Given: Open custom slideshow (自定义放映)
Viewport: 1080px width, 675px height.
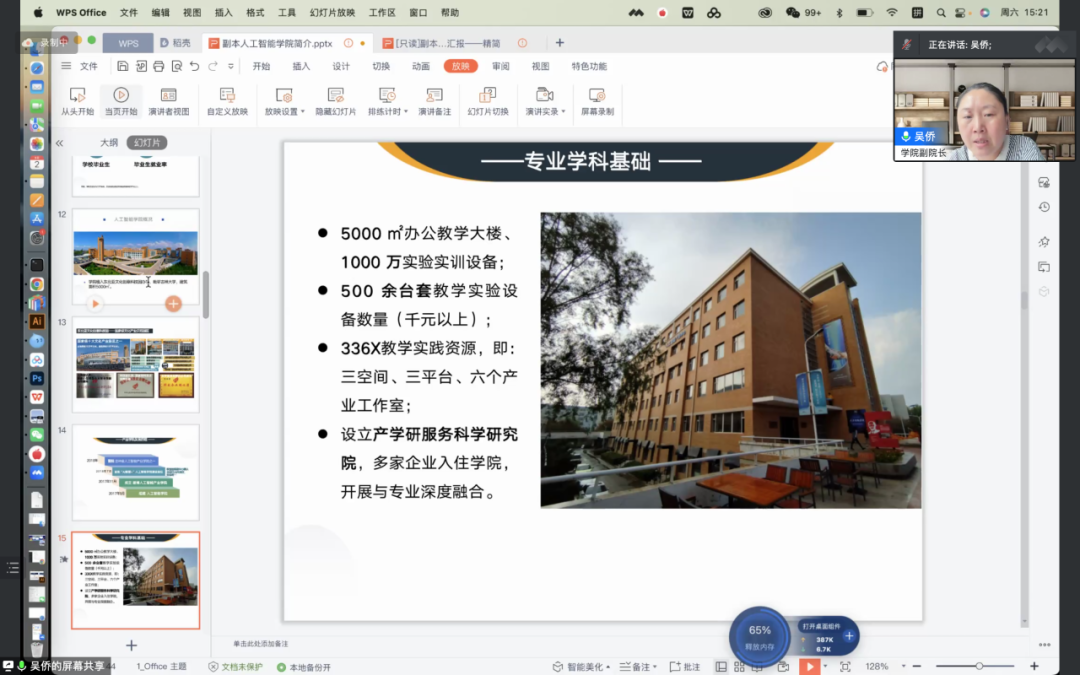Looking at the screenshot, I should [227, 101].
